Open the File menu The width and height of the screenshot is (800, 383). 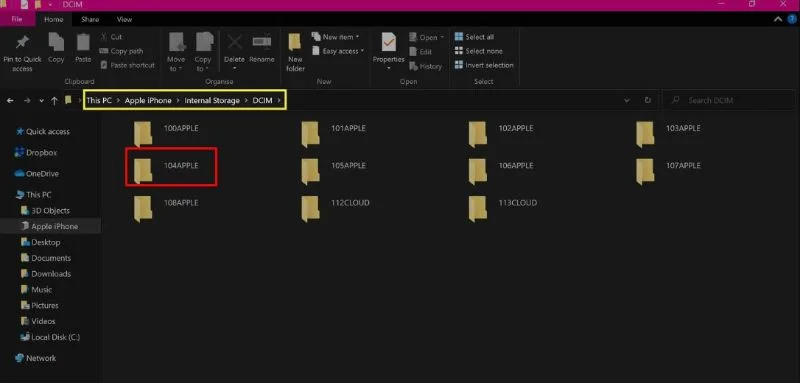(x=17, y=19)
